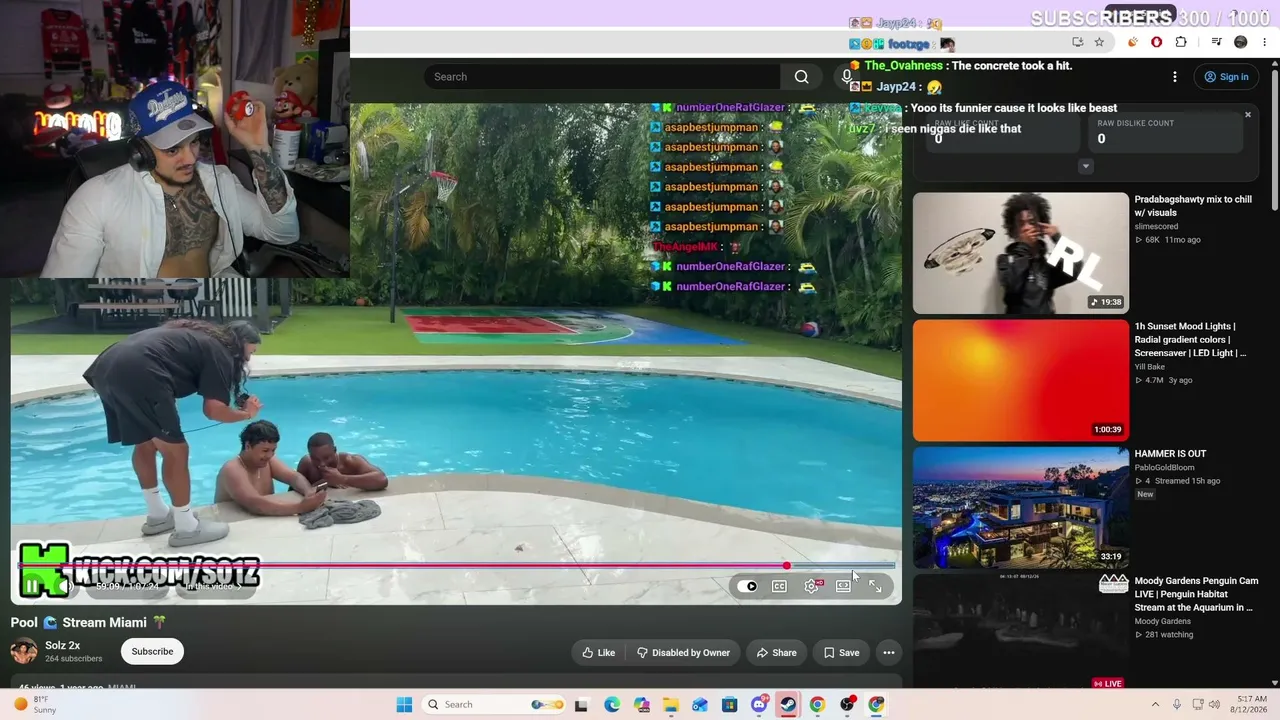The height and width of the screenshot is (720, 1280).
Task: Open the Chrome extensions puzzle icon
Action: pos(1181,42)
